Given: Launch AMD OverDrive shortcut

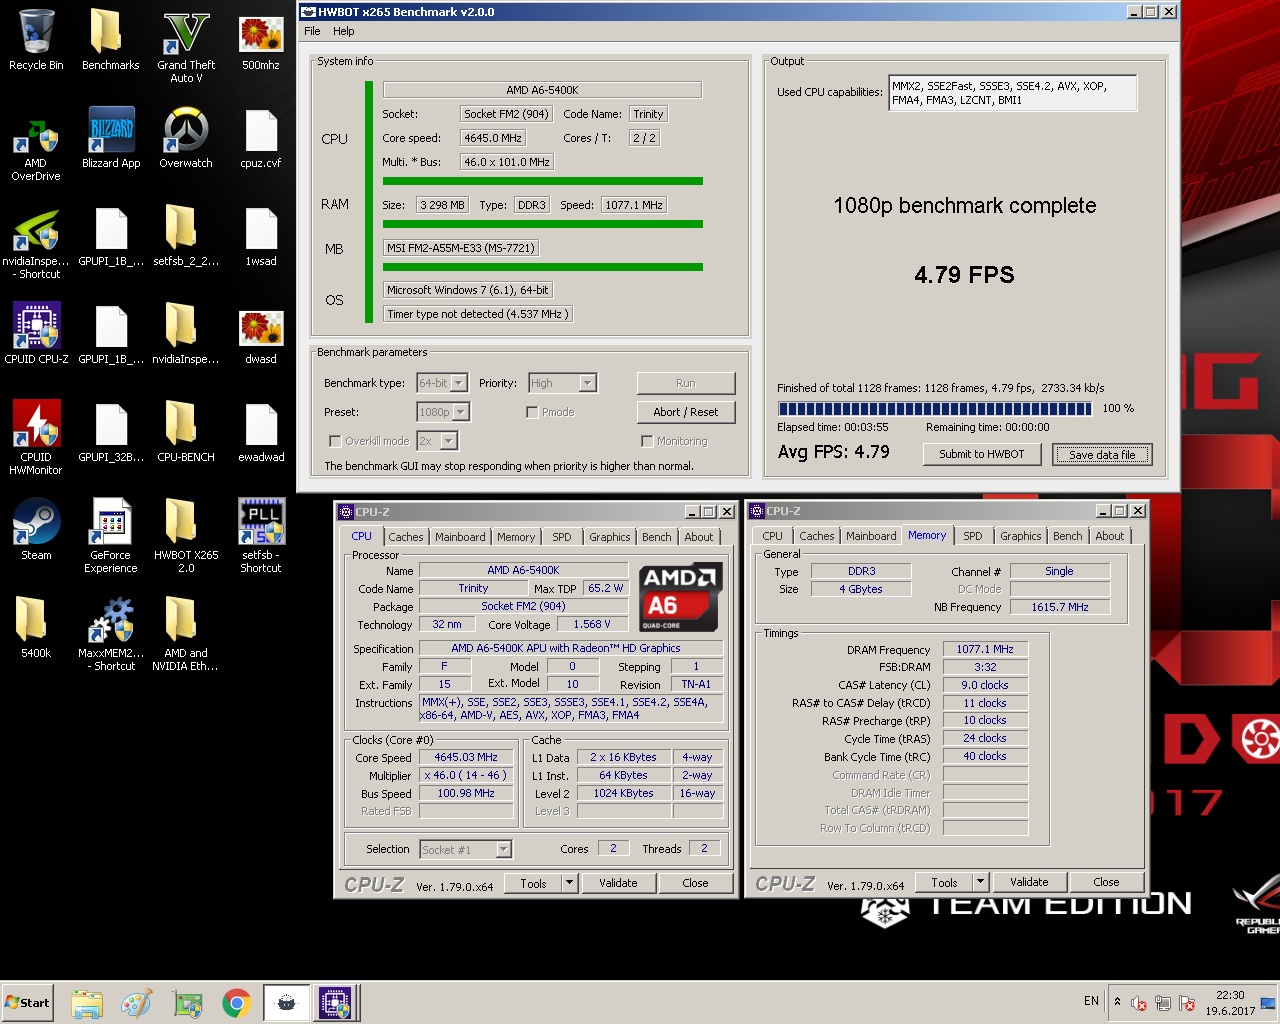Looking at the screenshot, I should pyautogui.click(x=36, y=150).
